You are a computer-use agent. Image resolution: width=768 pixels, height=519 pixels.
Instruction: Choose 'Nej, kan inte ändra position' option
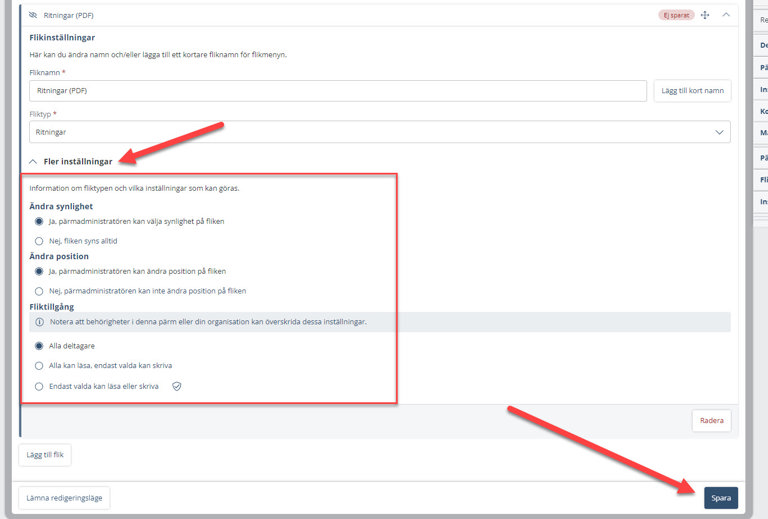(x=39, y=291)
